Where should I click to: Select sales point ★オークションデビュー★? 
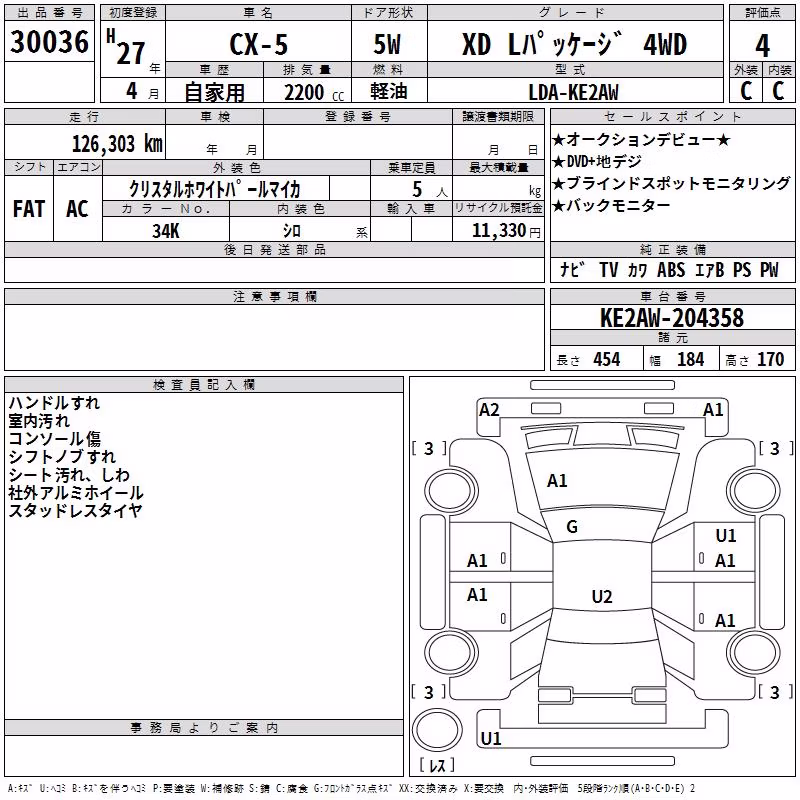click(641, 139)
